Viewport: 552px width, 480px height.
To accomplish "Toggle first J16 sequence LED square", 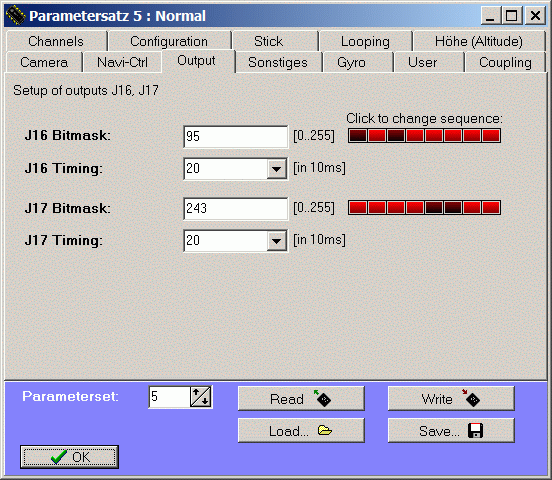I will point(358,136).
